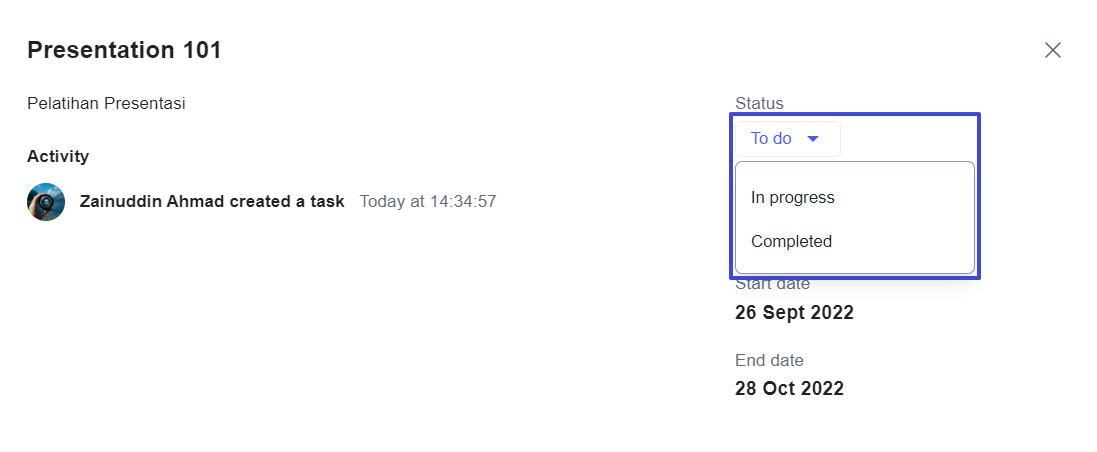Click the Status field label
The width and height of the screenshot is (1097, 452).
[759, 103]
